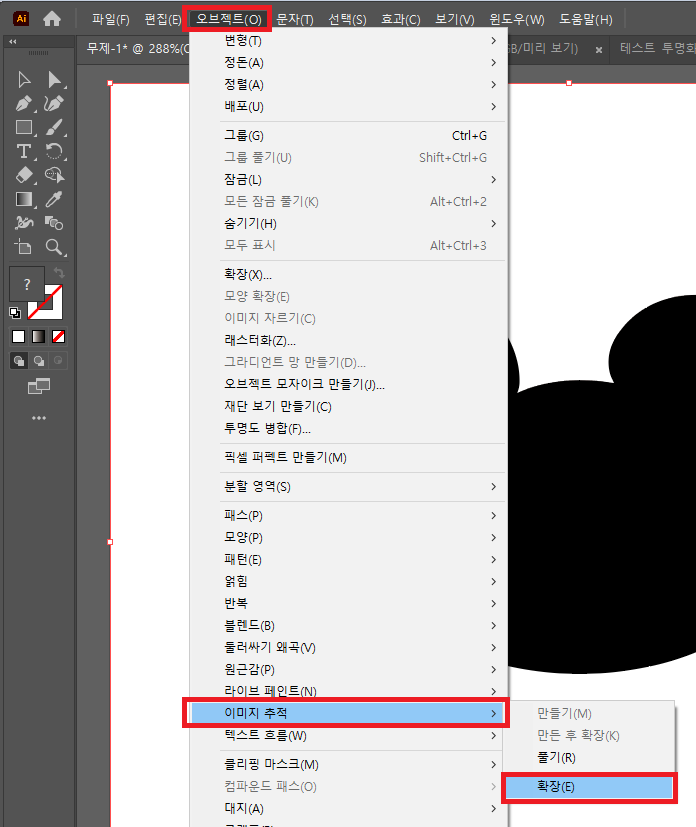Select the Gradient tool
696x827 pixels.
point(24,199)
